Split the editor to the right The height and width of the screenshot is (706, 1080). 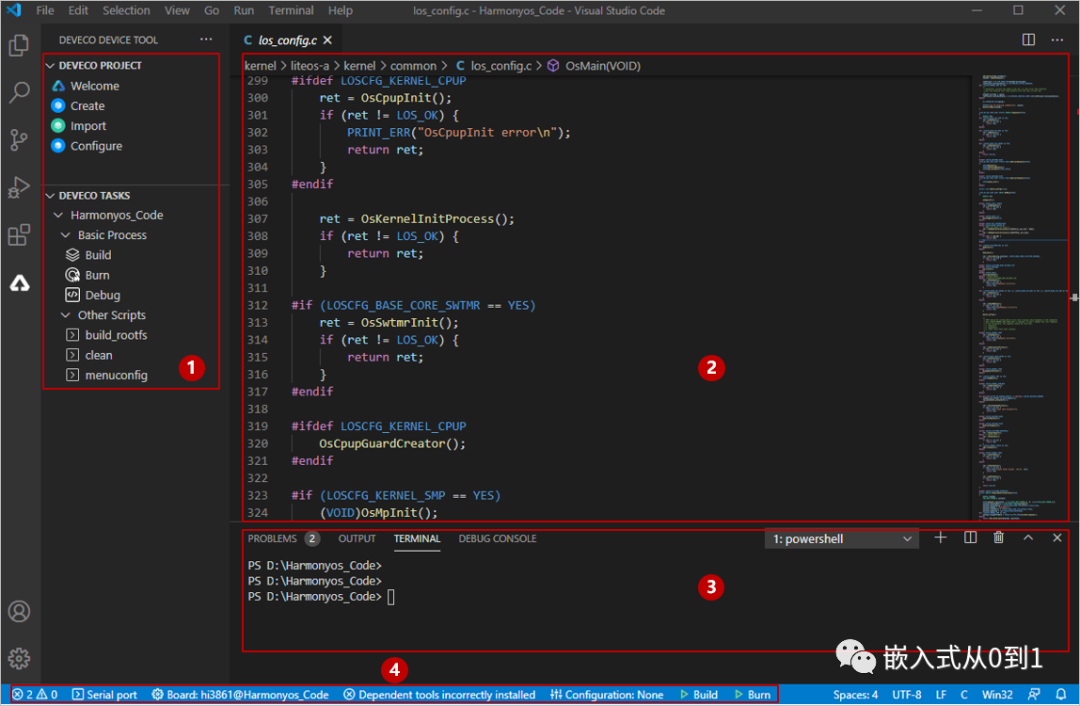tap(1029, 40)
